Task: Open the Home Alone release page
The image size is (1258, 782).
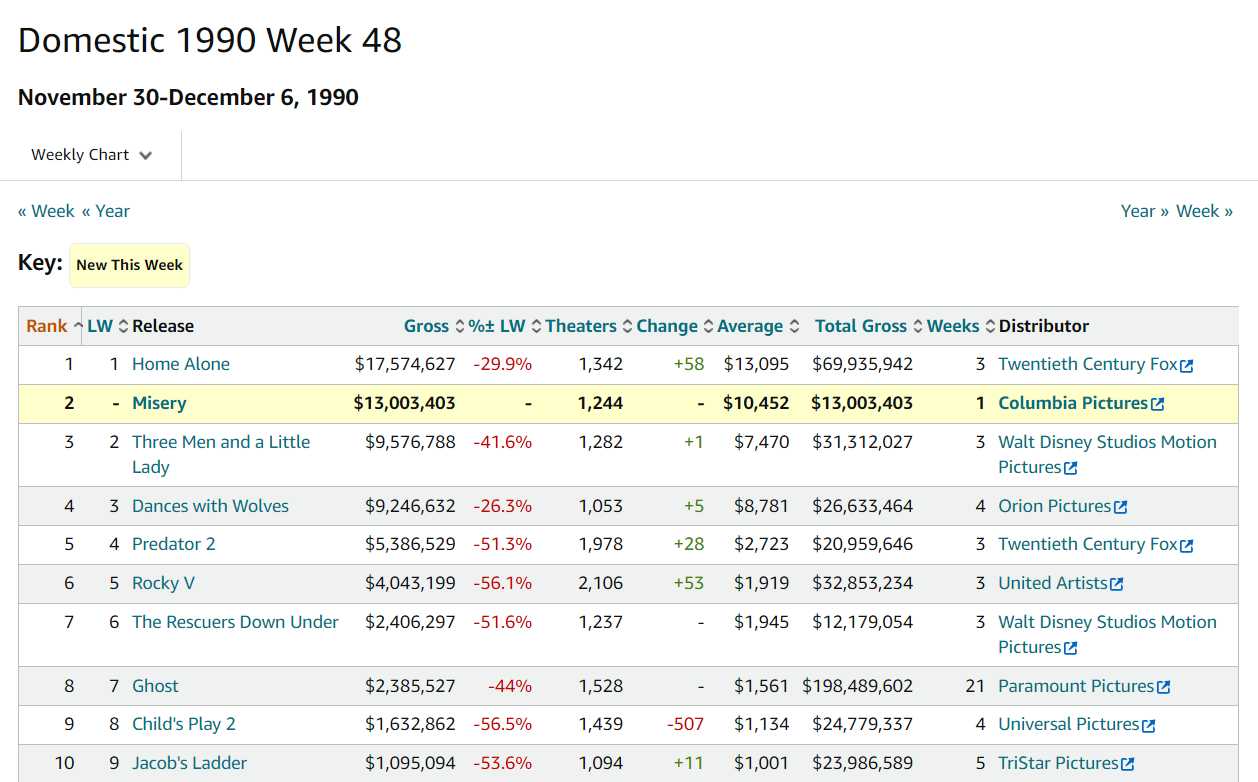Action: click(x=181, y=364)
